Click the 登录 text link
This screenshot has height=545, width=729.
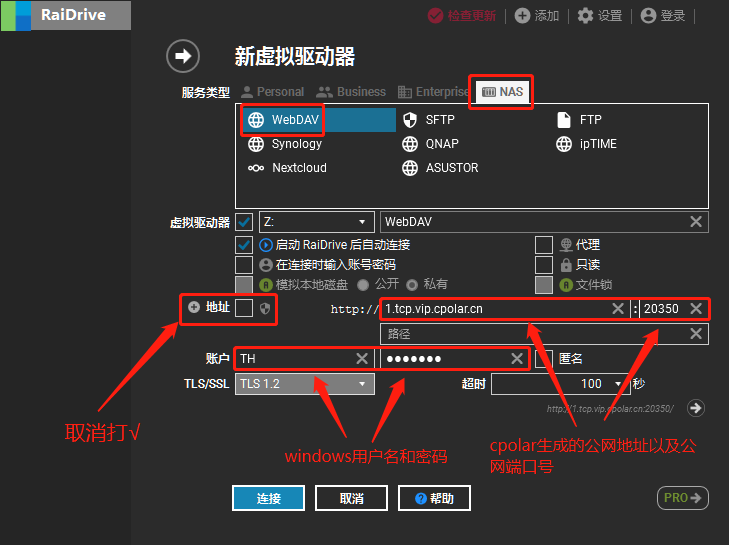pyautogui.click(x=673, y=15)
